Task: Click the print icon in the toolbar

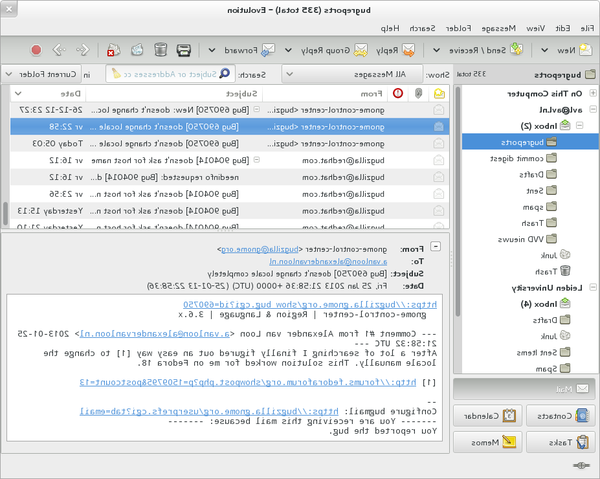Action: click(x=185, y=49)
